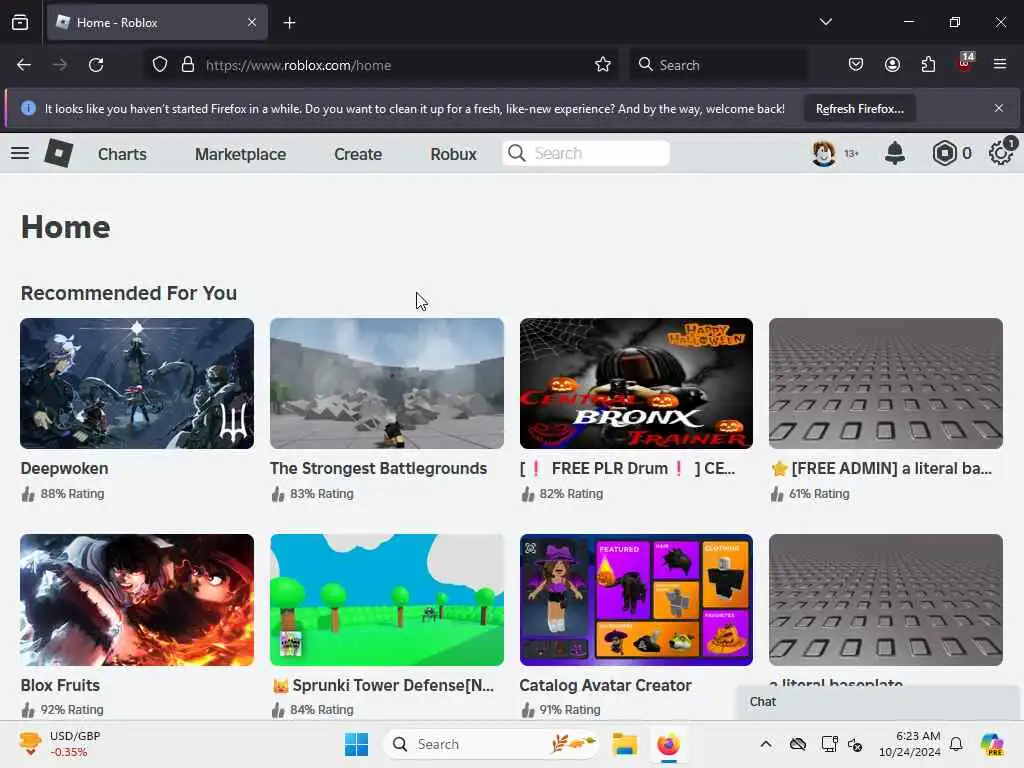
Task: Open the Firefox extensions puzzle icon
Action: click(x=928, y=65)
